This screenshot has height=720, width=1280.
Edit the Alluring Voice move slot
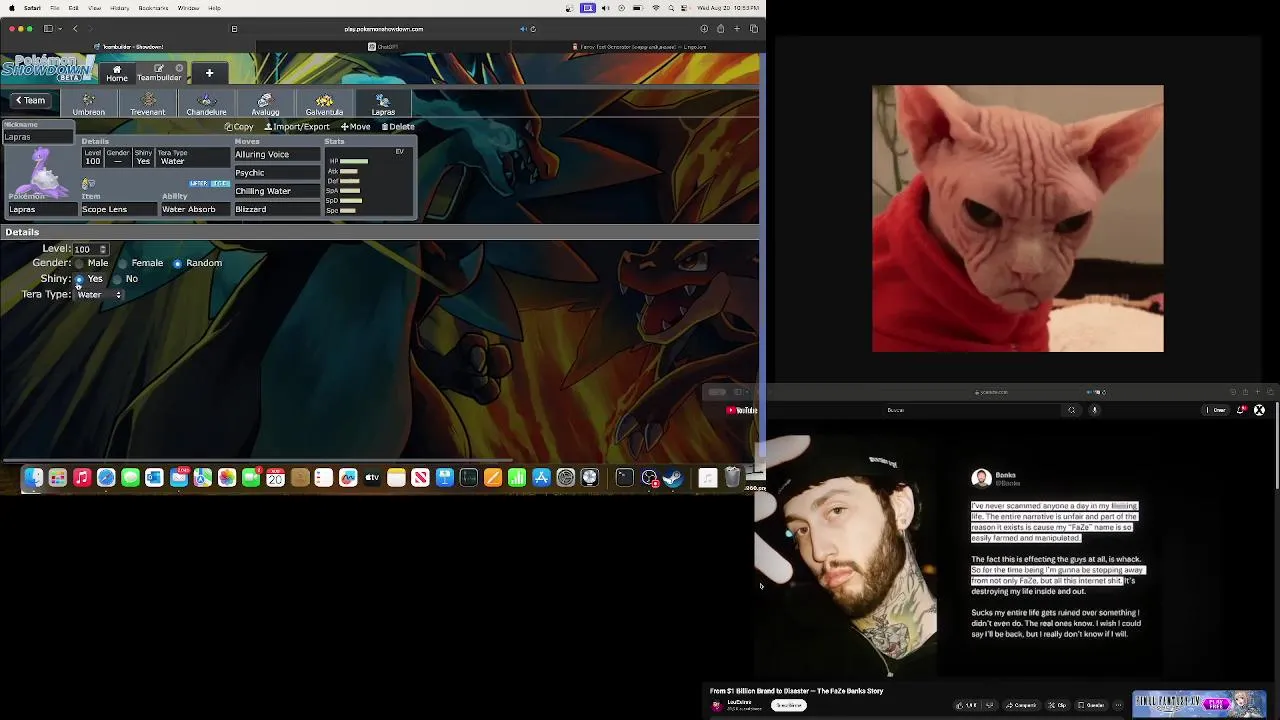click(x=277, y=155)
